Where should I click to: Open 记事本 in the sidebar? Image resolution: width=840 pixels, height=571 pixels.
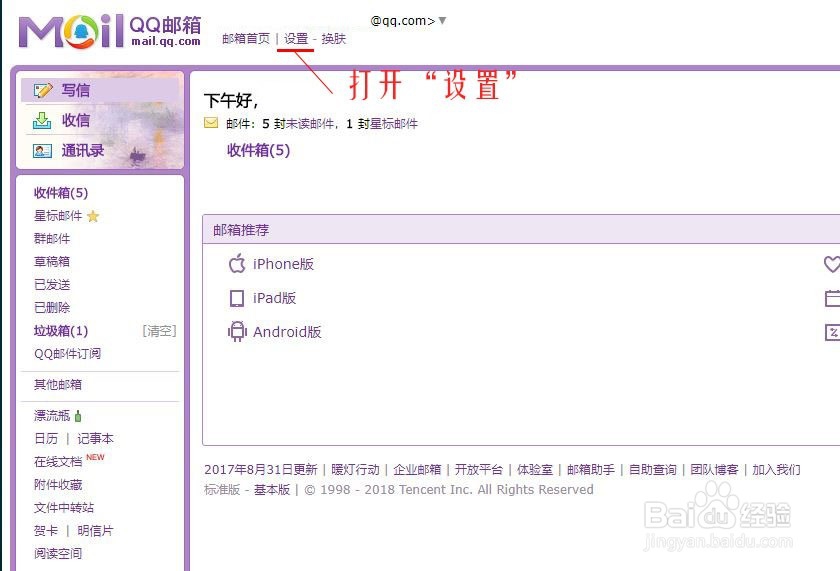pos(95,439)
